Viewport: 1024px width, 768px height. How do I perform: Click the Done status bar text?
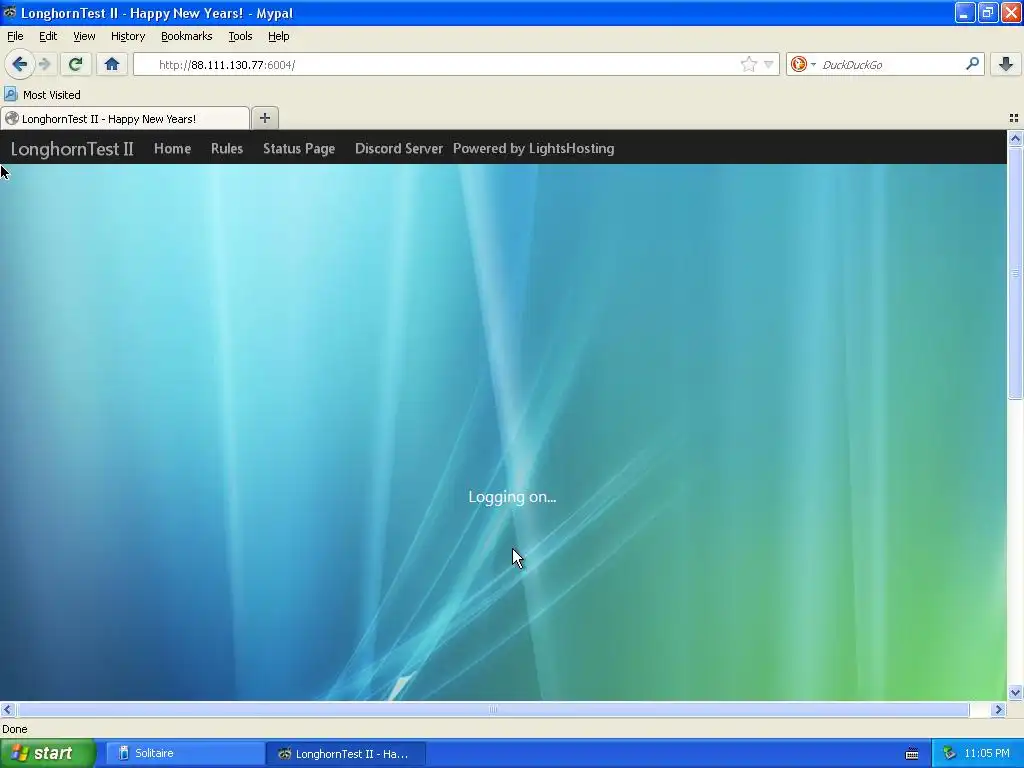(14, 729)
